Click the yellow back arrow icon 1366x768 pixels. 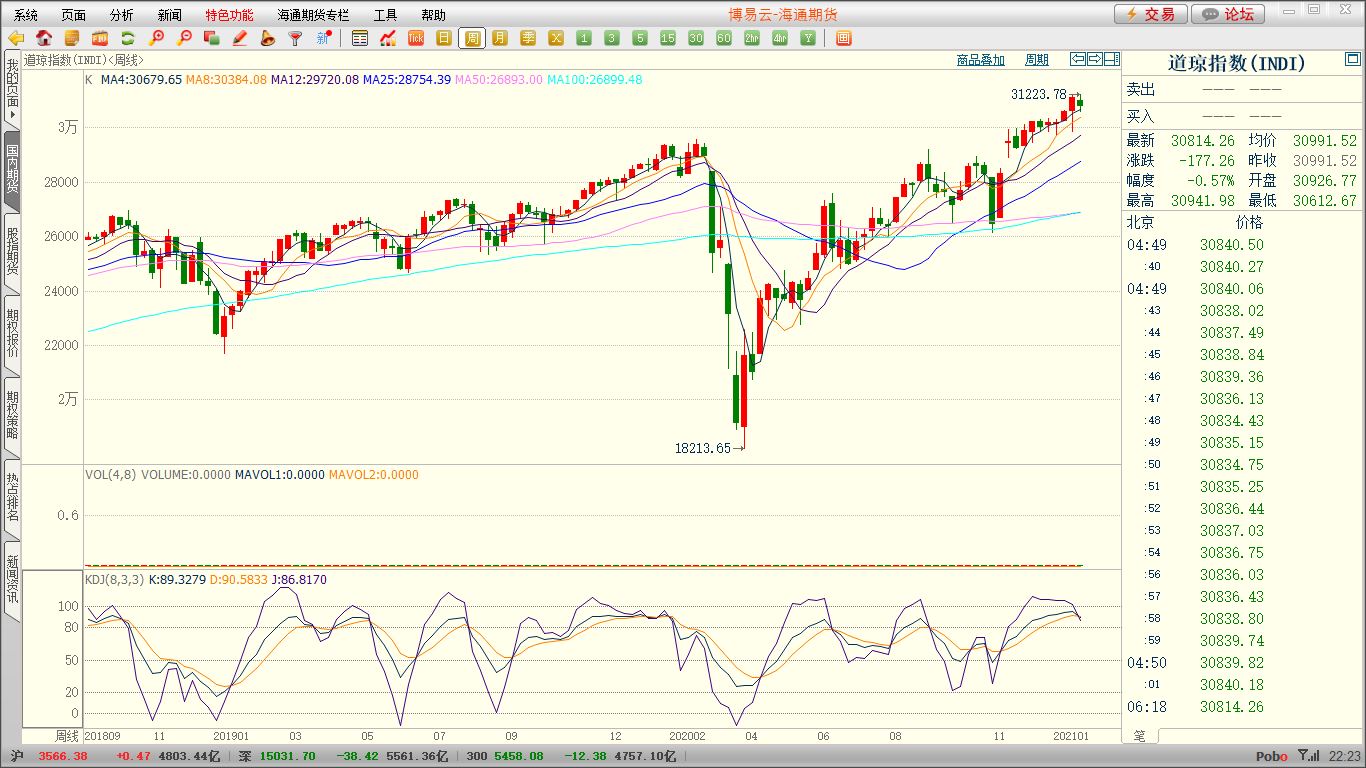16,38
